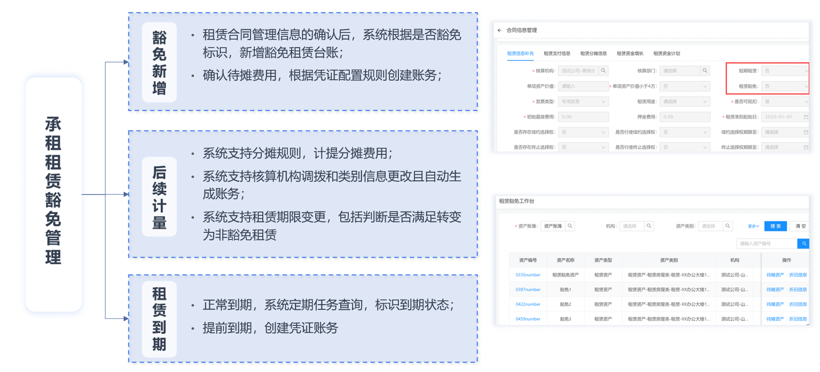Click the search icon in the 机构 filter
The height and width of the screenshot is (372, 820).
(648, 226)
